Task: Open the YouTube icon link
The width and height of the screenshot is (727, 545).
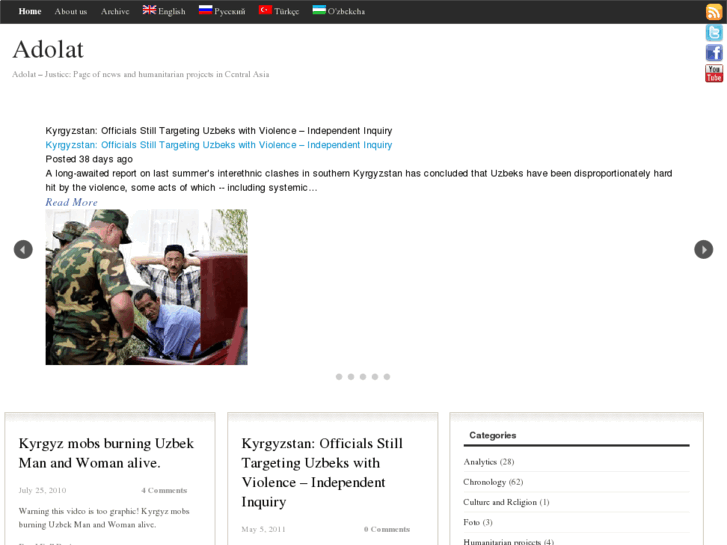Action: coord(714,73)
